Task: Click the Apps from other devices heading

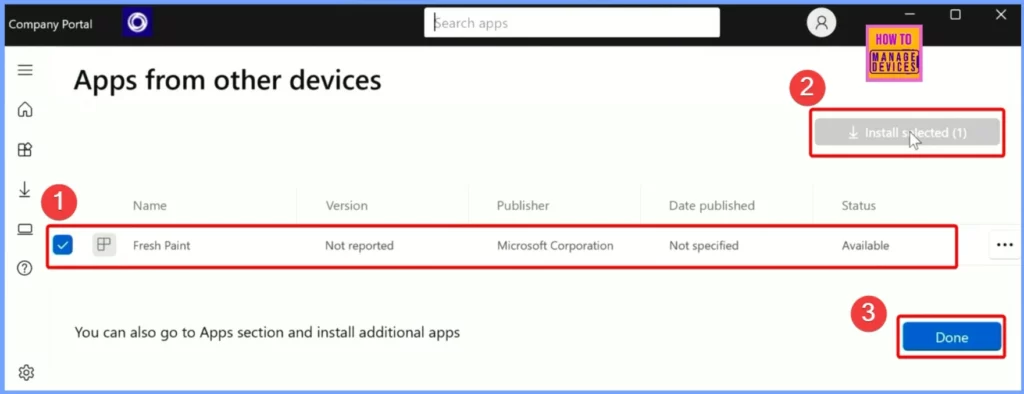Action: pos(227,80)
